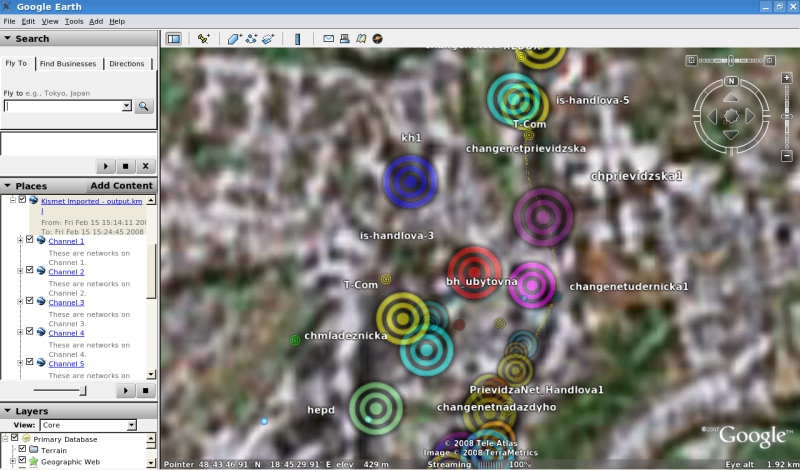Uncheck the Channel 1 checkbox
Viewport: 800px width, 470px height.
[30, 239]
